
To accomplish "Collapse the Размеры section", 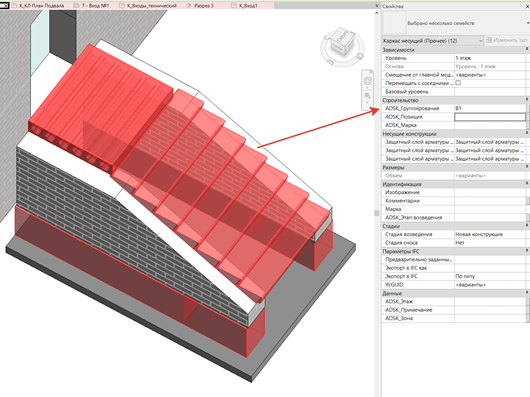I will [527, 167].
